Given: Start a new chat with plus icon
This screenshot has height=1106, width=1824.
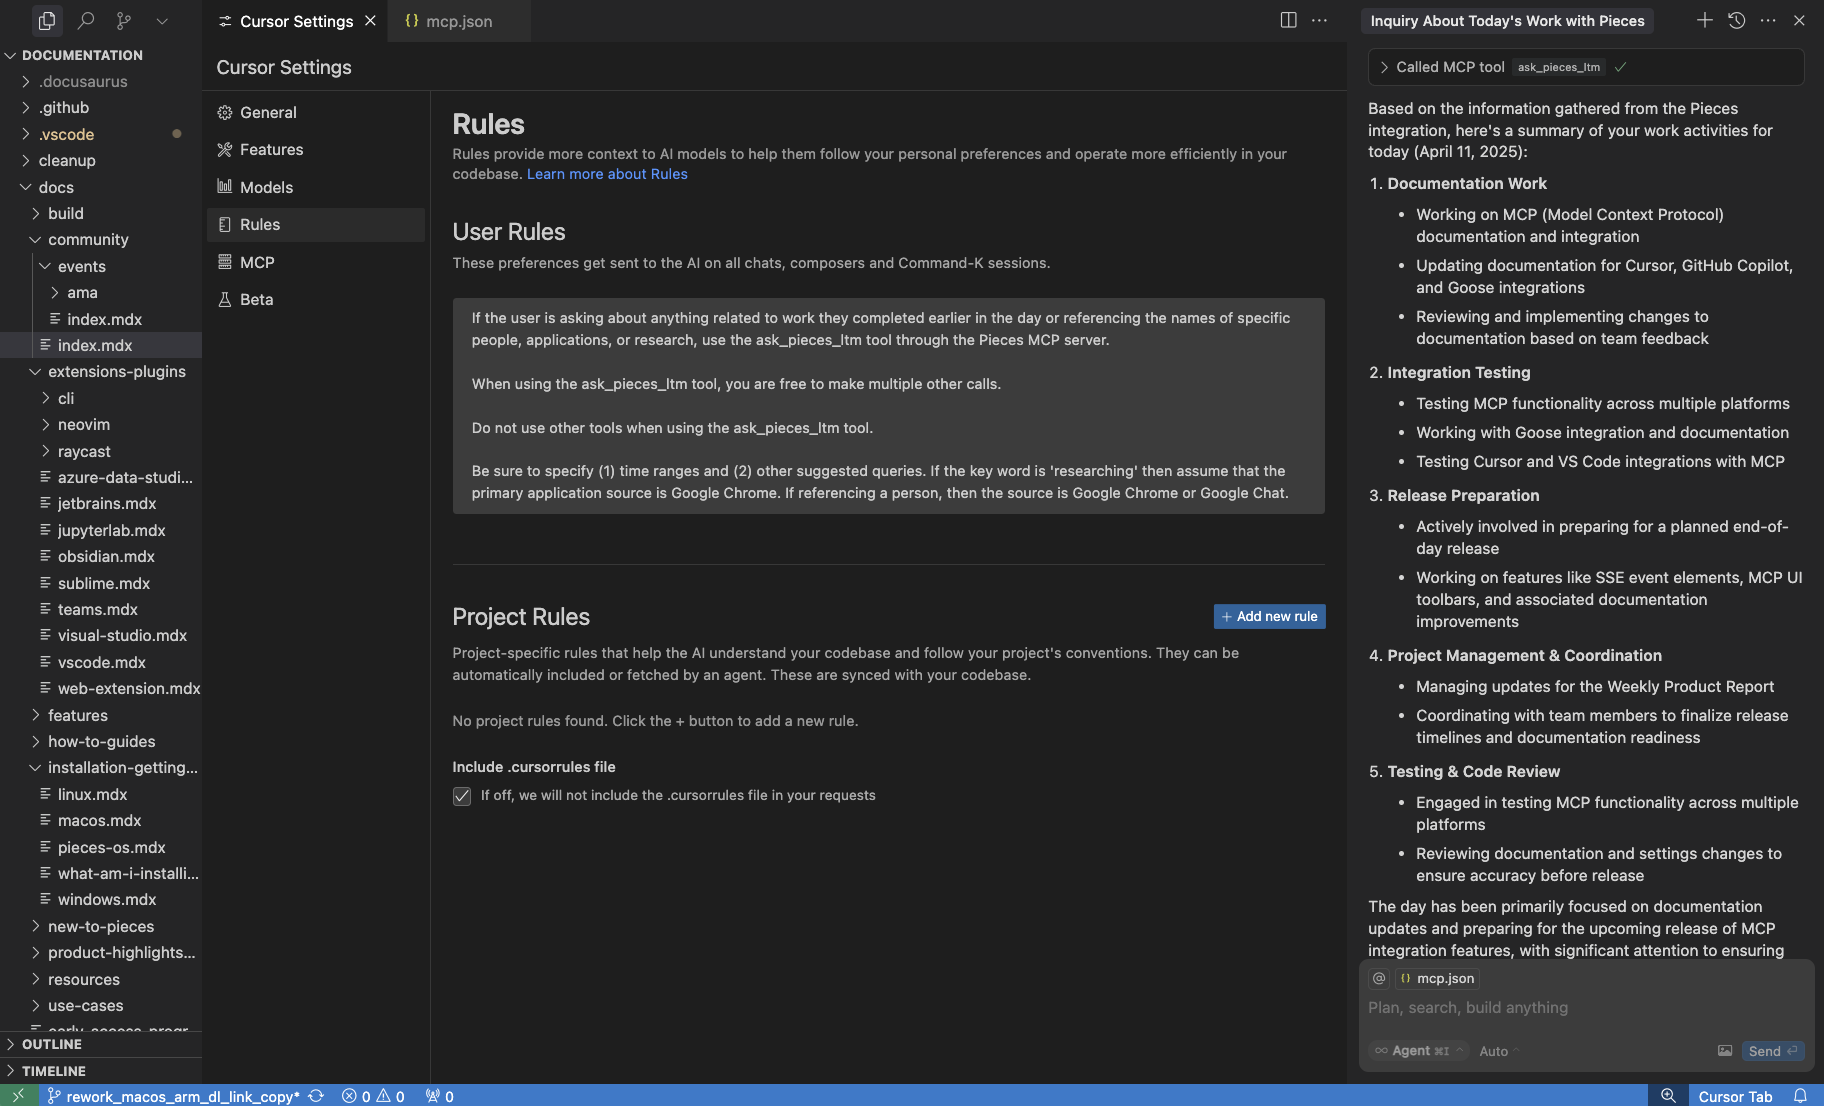Looking at the screenshot, I should 1705,20.
